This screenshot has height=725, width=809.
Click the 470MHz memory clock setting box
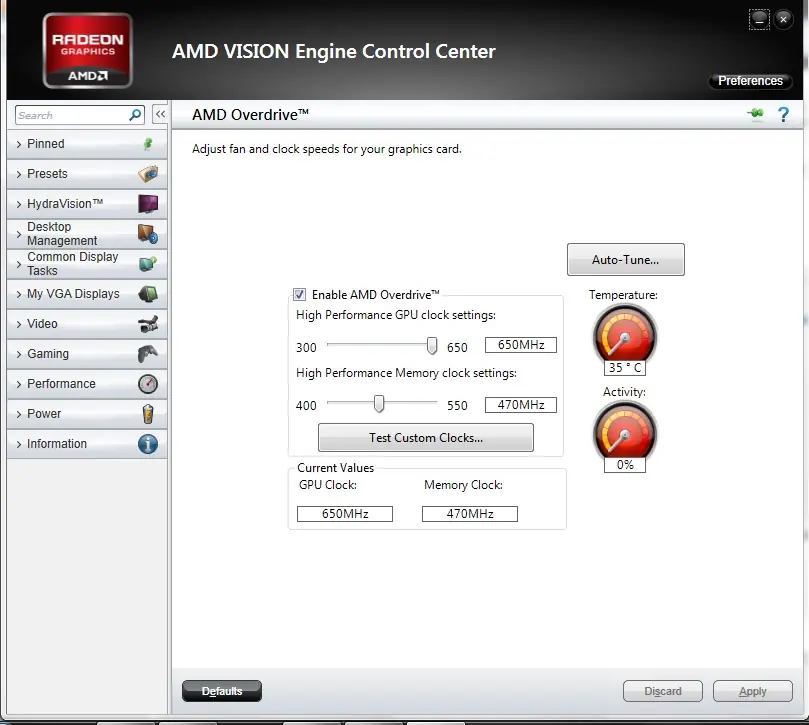pyautogui.click(x=521, y=405)
